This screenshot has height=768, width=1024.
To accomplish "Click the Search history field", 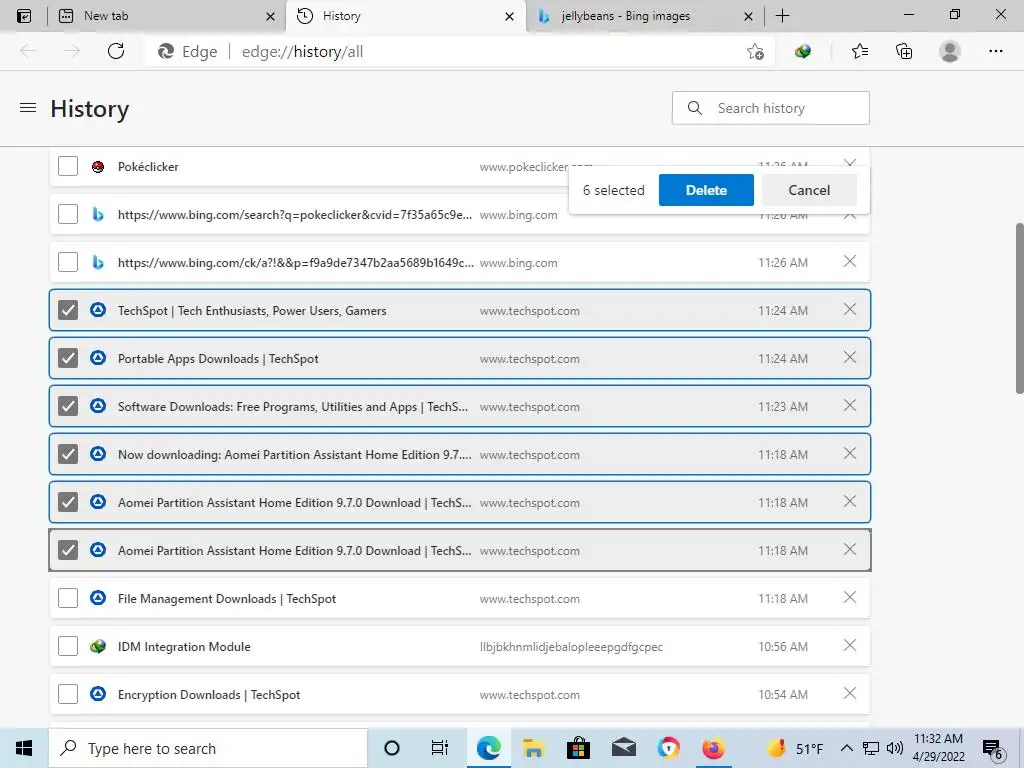I will [771, 108].
